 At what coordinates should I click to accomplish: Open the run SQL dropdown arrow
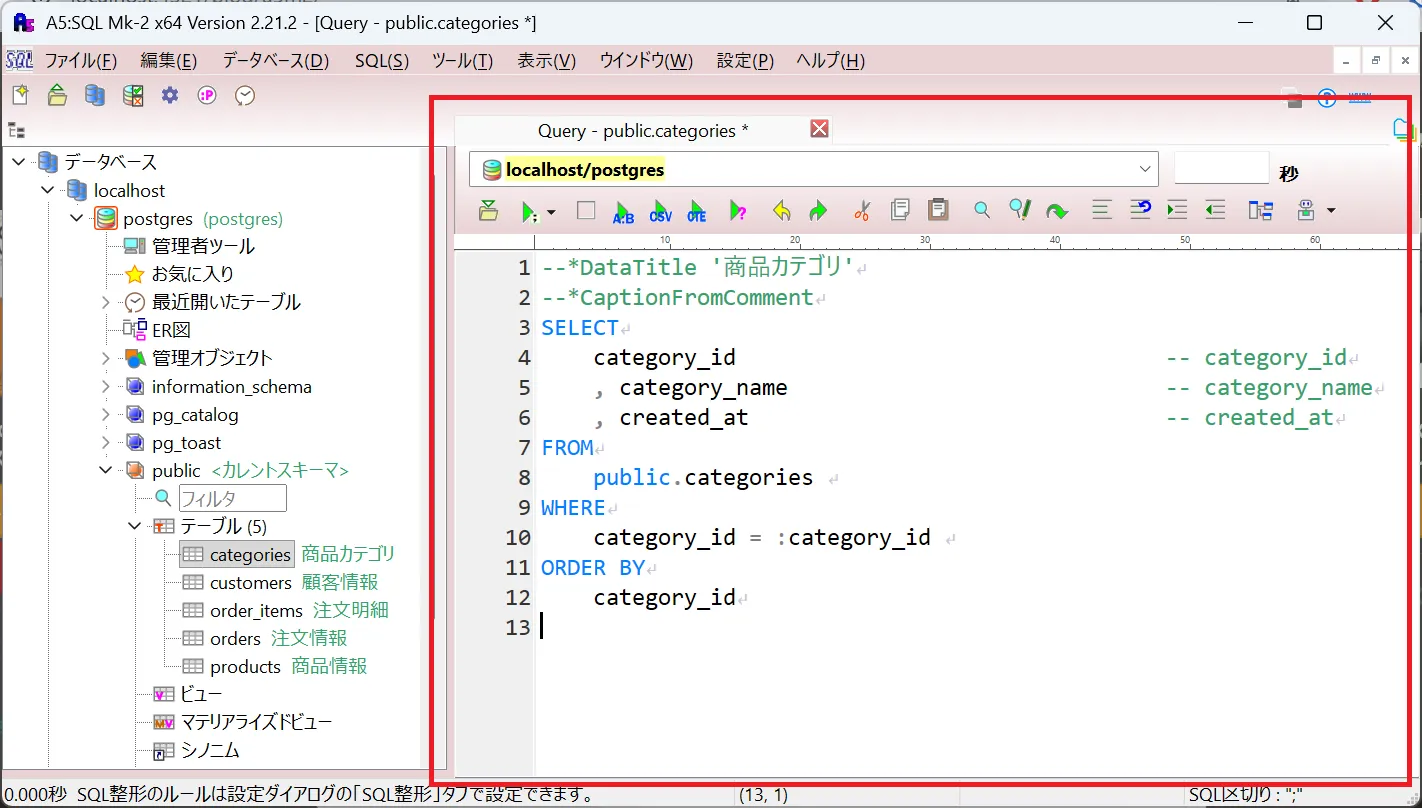coord(551,212)
